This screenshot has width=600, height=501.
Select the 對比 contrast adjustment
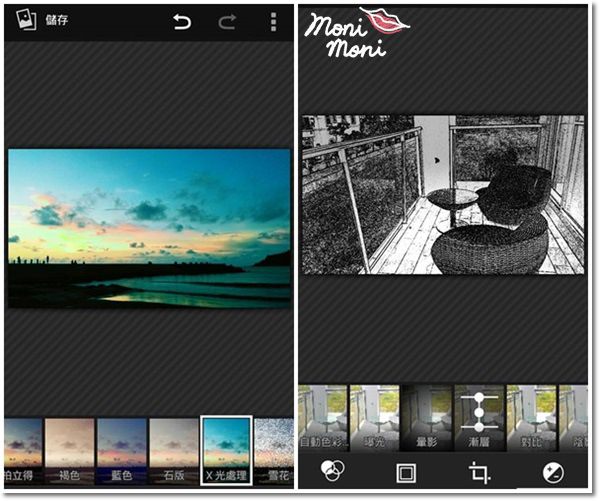[x=530, y=417]
